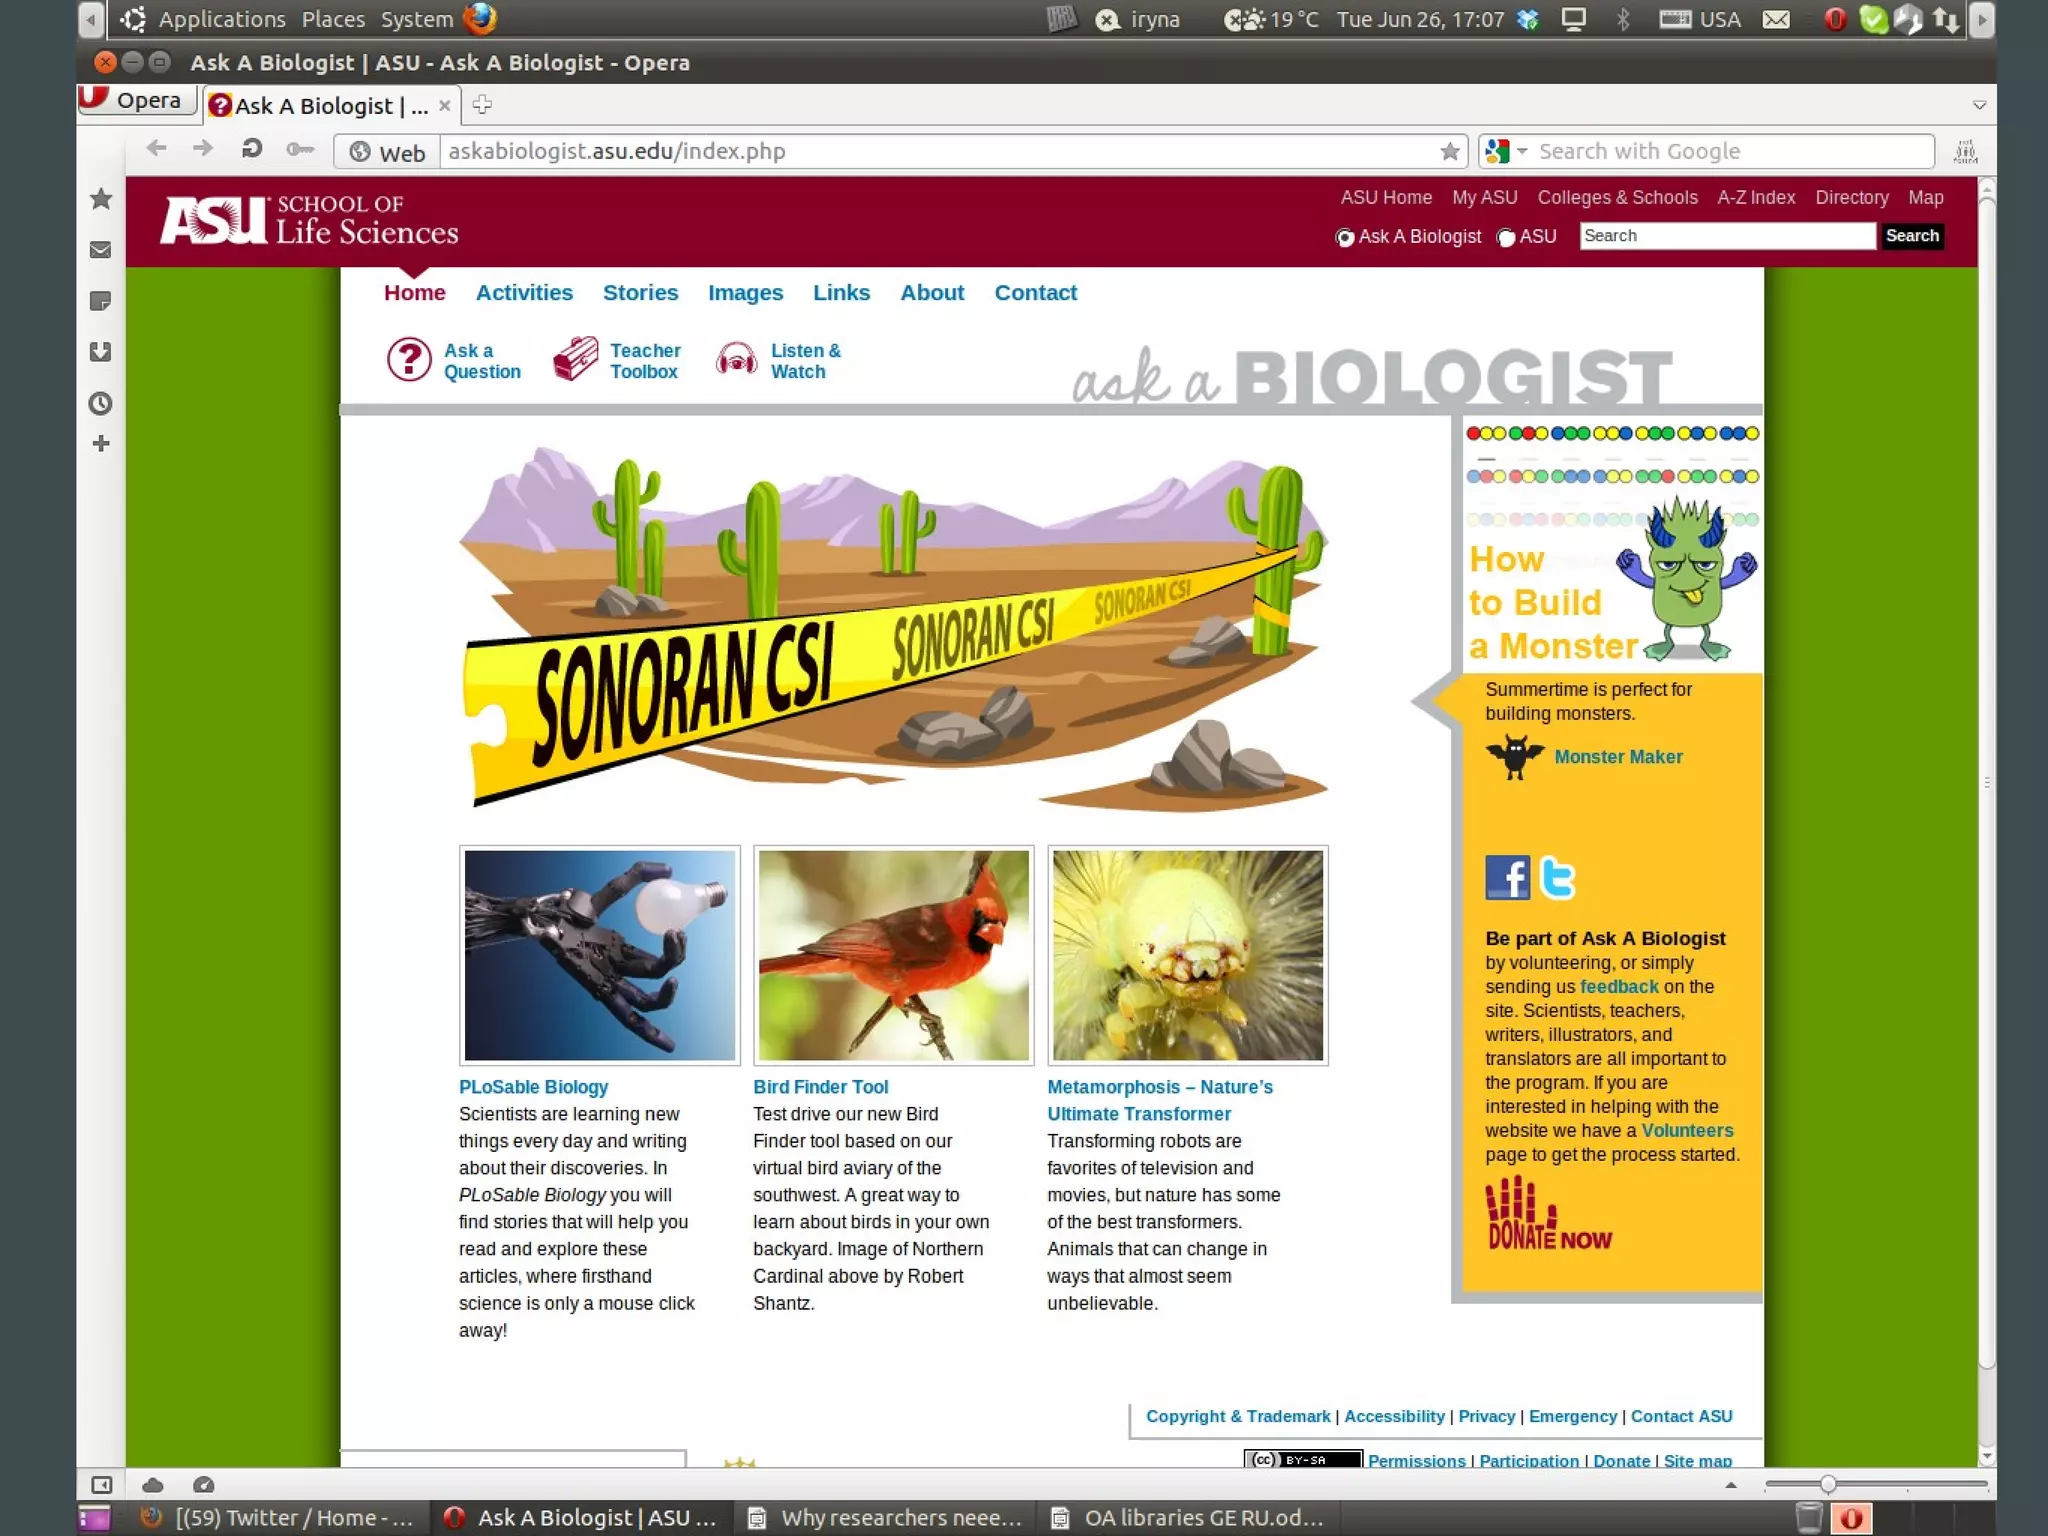Click the reload page icon

[251, 149]
